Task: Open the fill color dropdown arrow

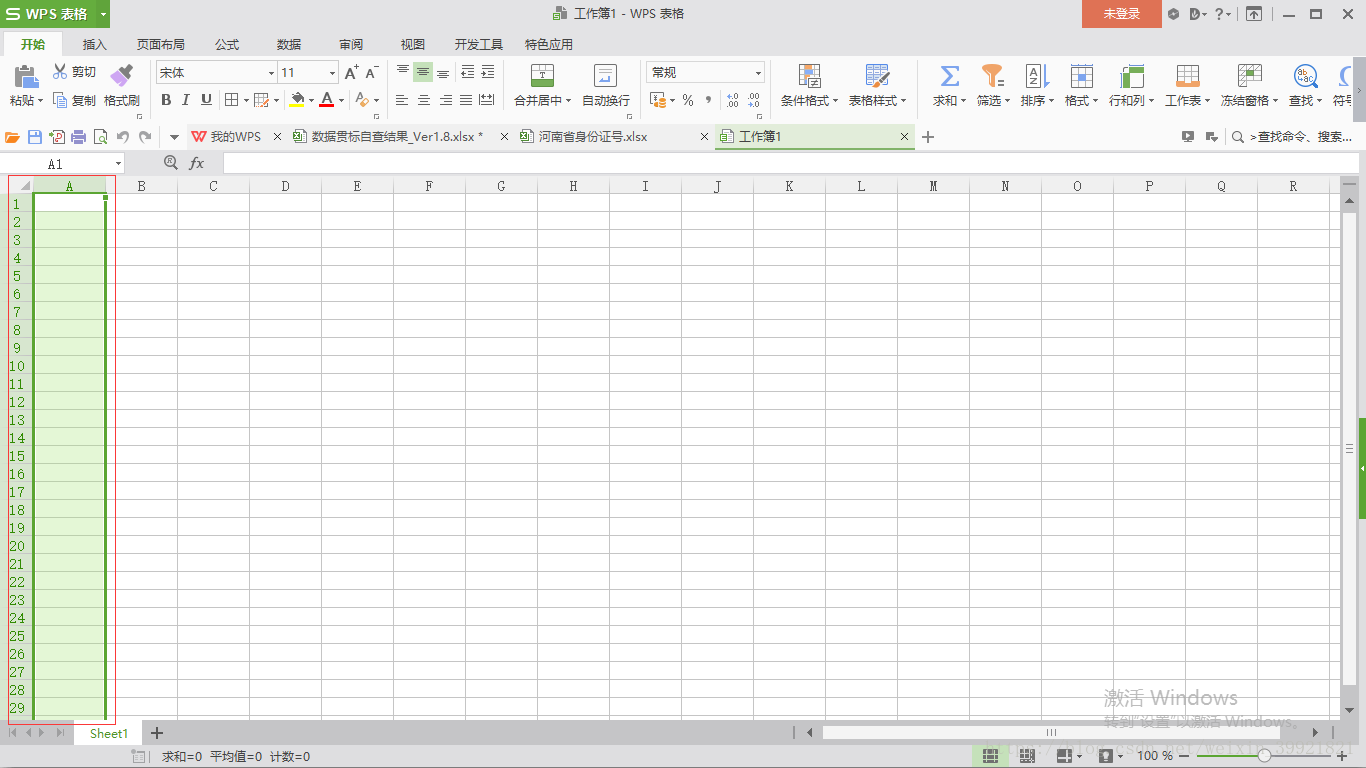Action: click(x=311, y=100)
